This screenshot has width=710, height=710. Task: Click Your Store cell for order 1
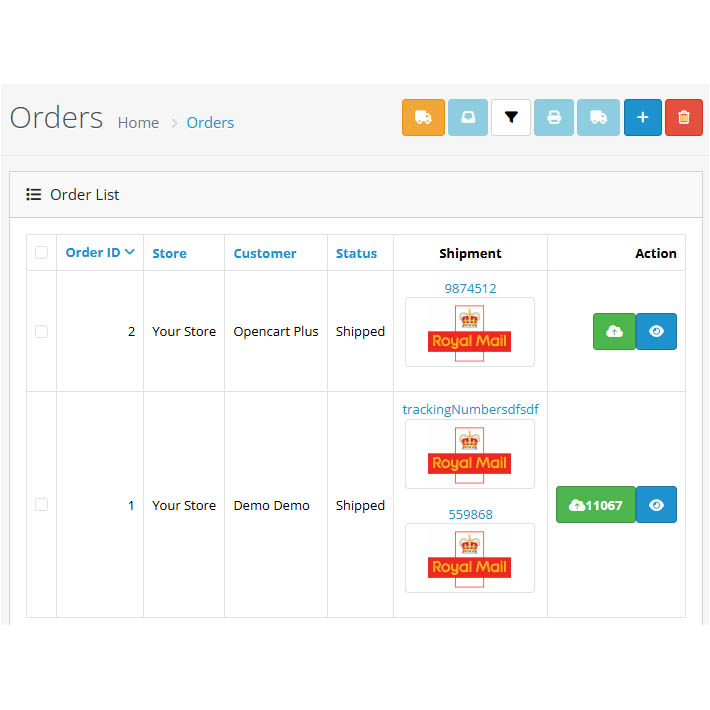point(184,505)
